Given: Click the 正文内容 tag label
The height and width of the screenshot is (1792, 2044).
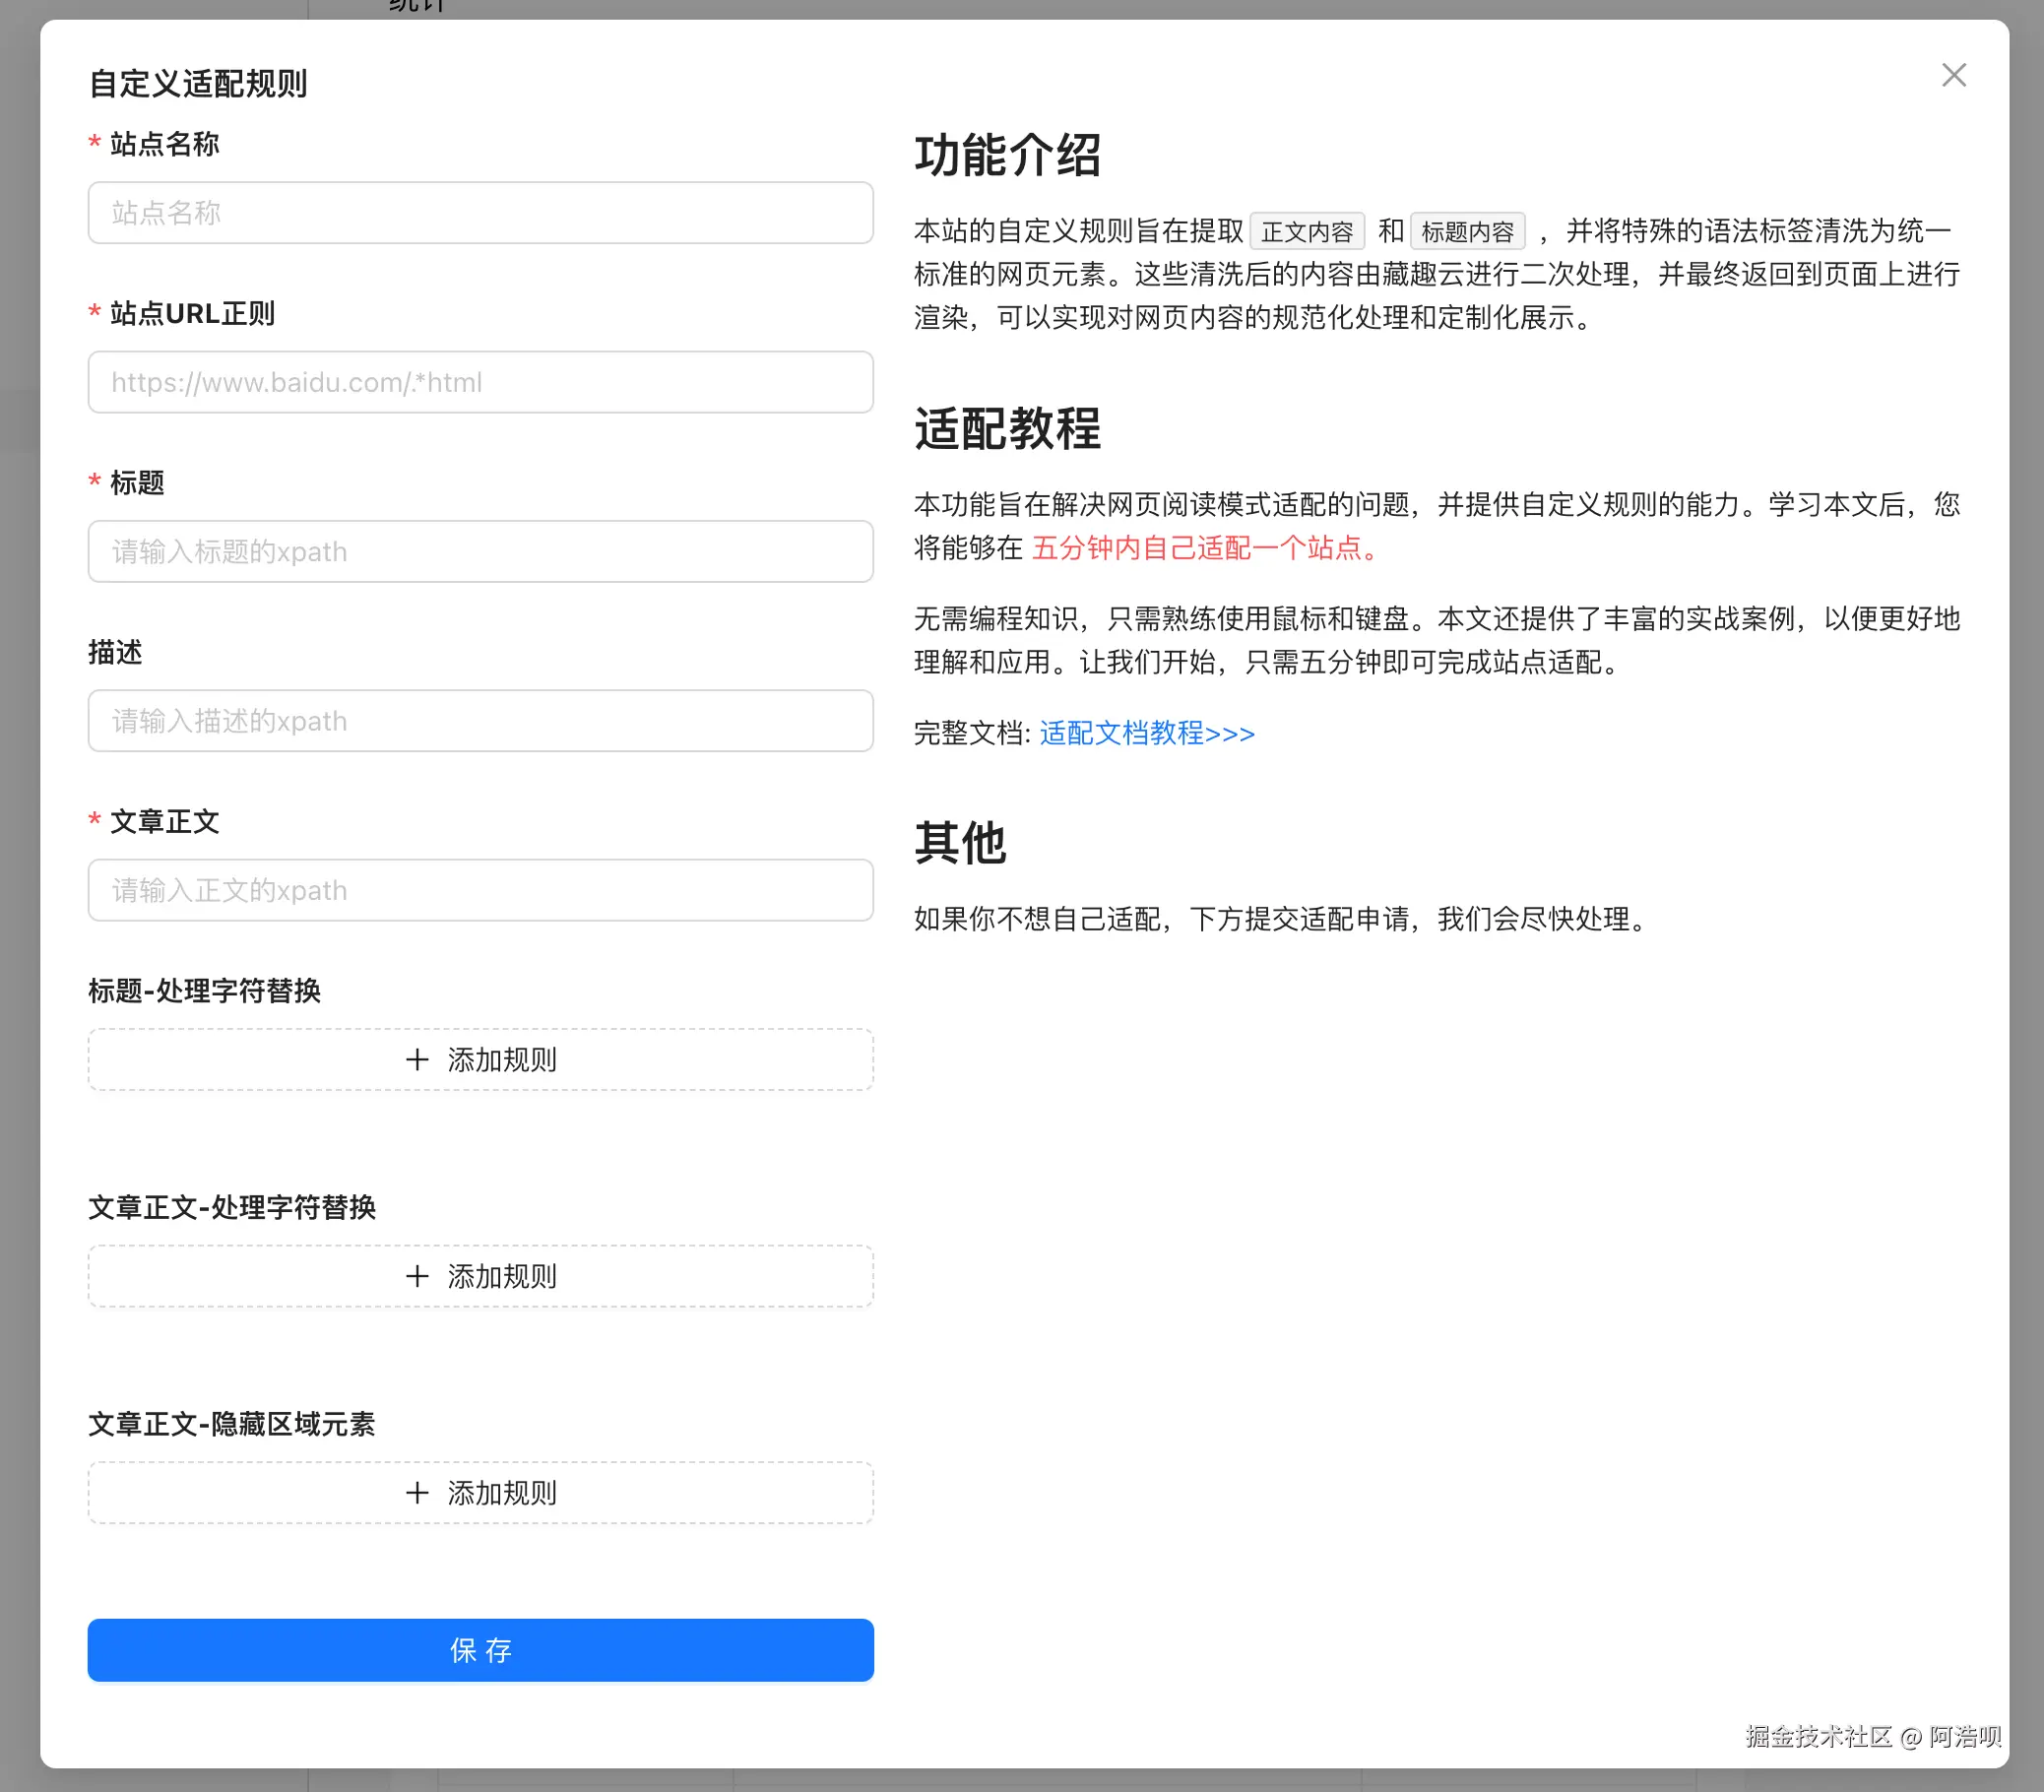Looking at the screenshot, I should (1306, 230).
